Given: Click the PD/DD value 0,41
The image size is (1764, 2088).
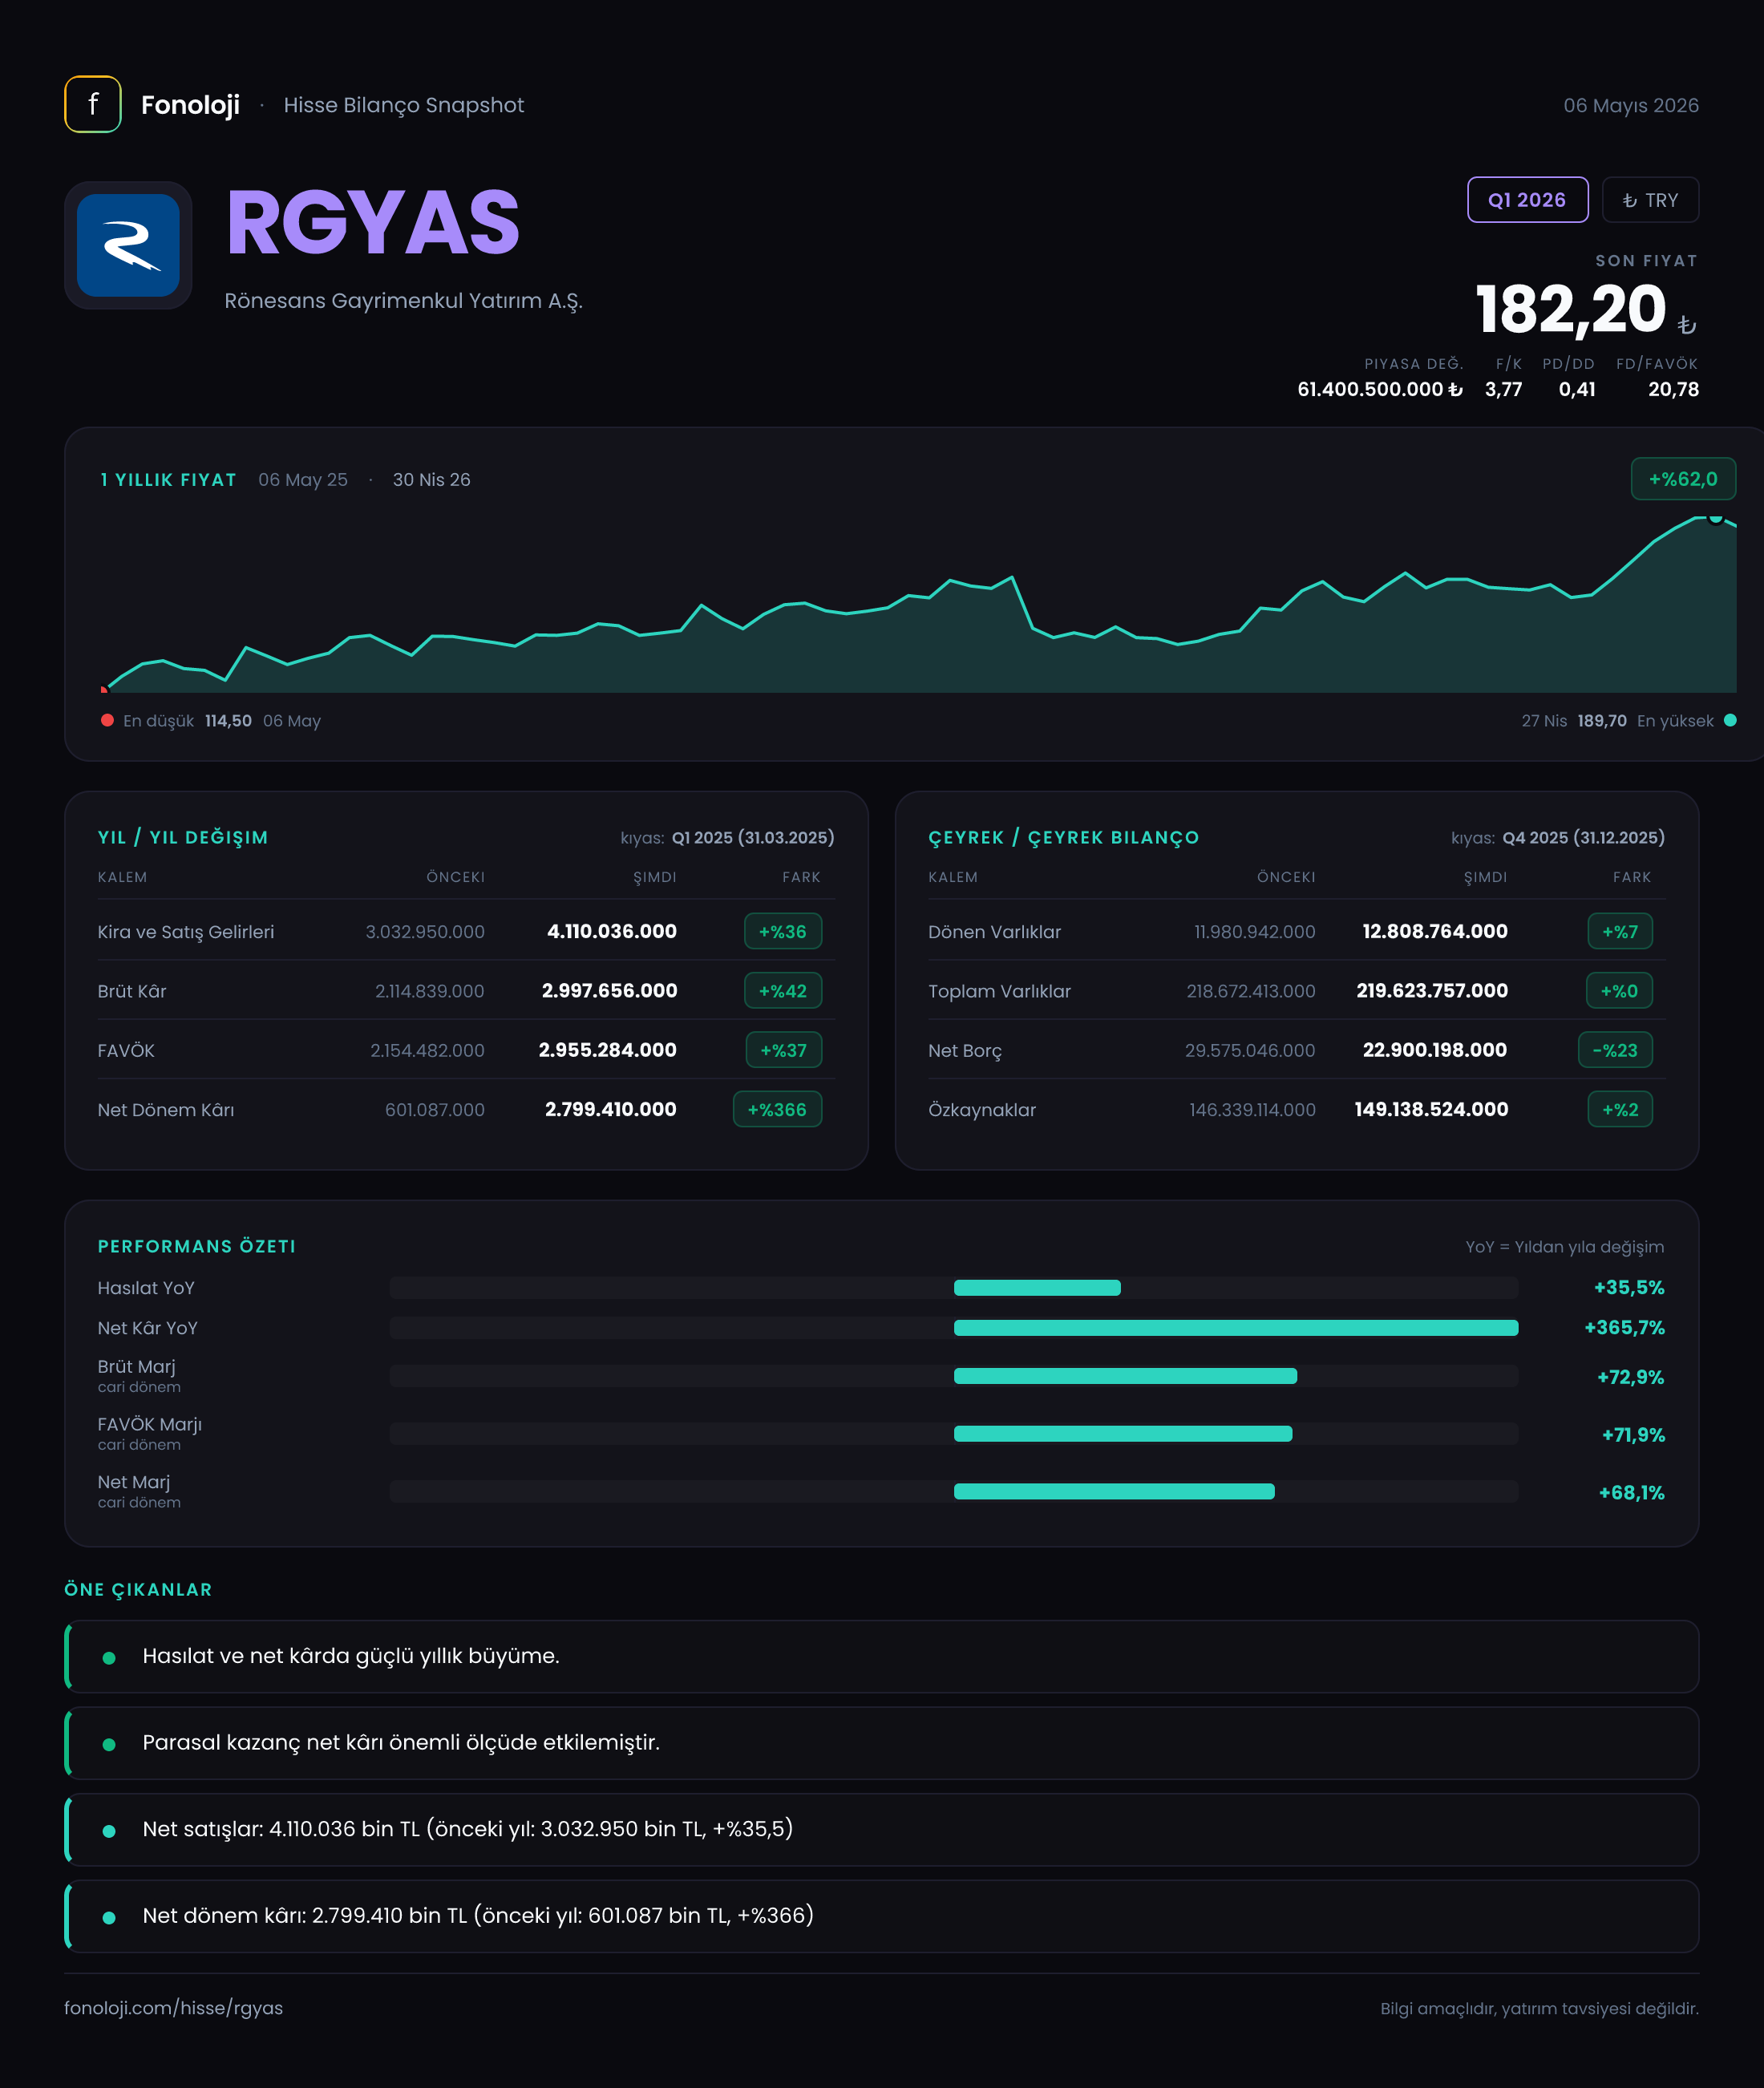Looking at the screenshot, I should point(1577,389).
